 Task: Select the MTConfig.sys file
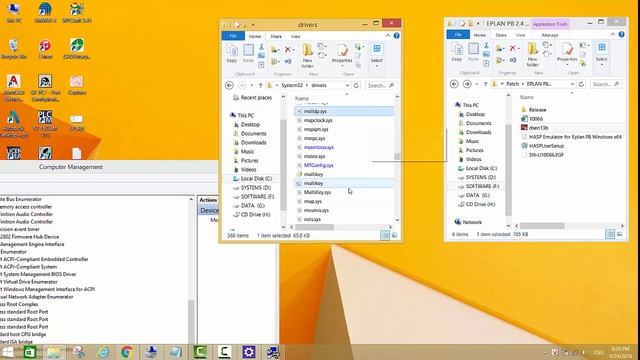[318, 165]
